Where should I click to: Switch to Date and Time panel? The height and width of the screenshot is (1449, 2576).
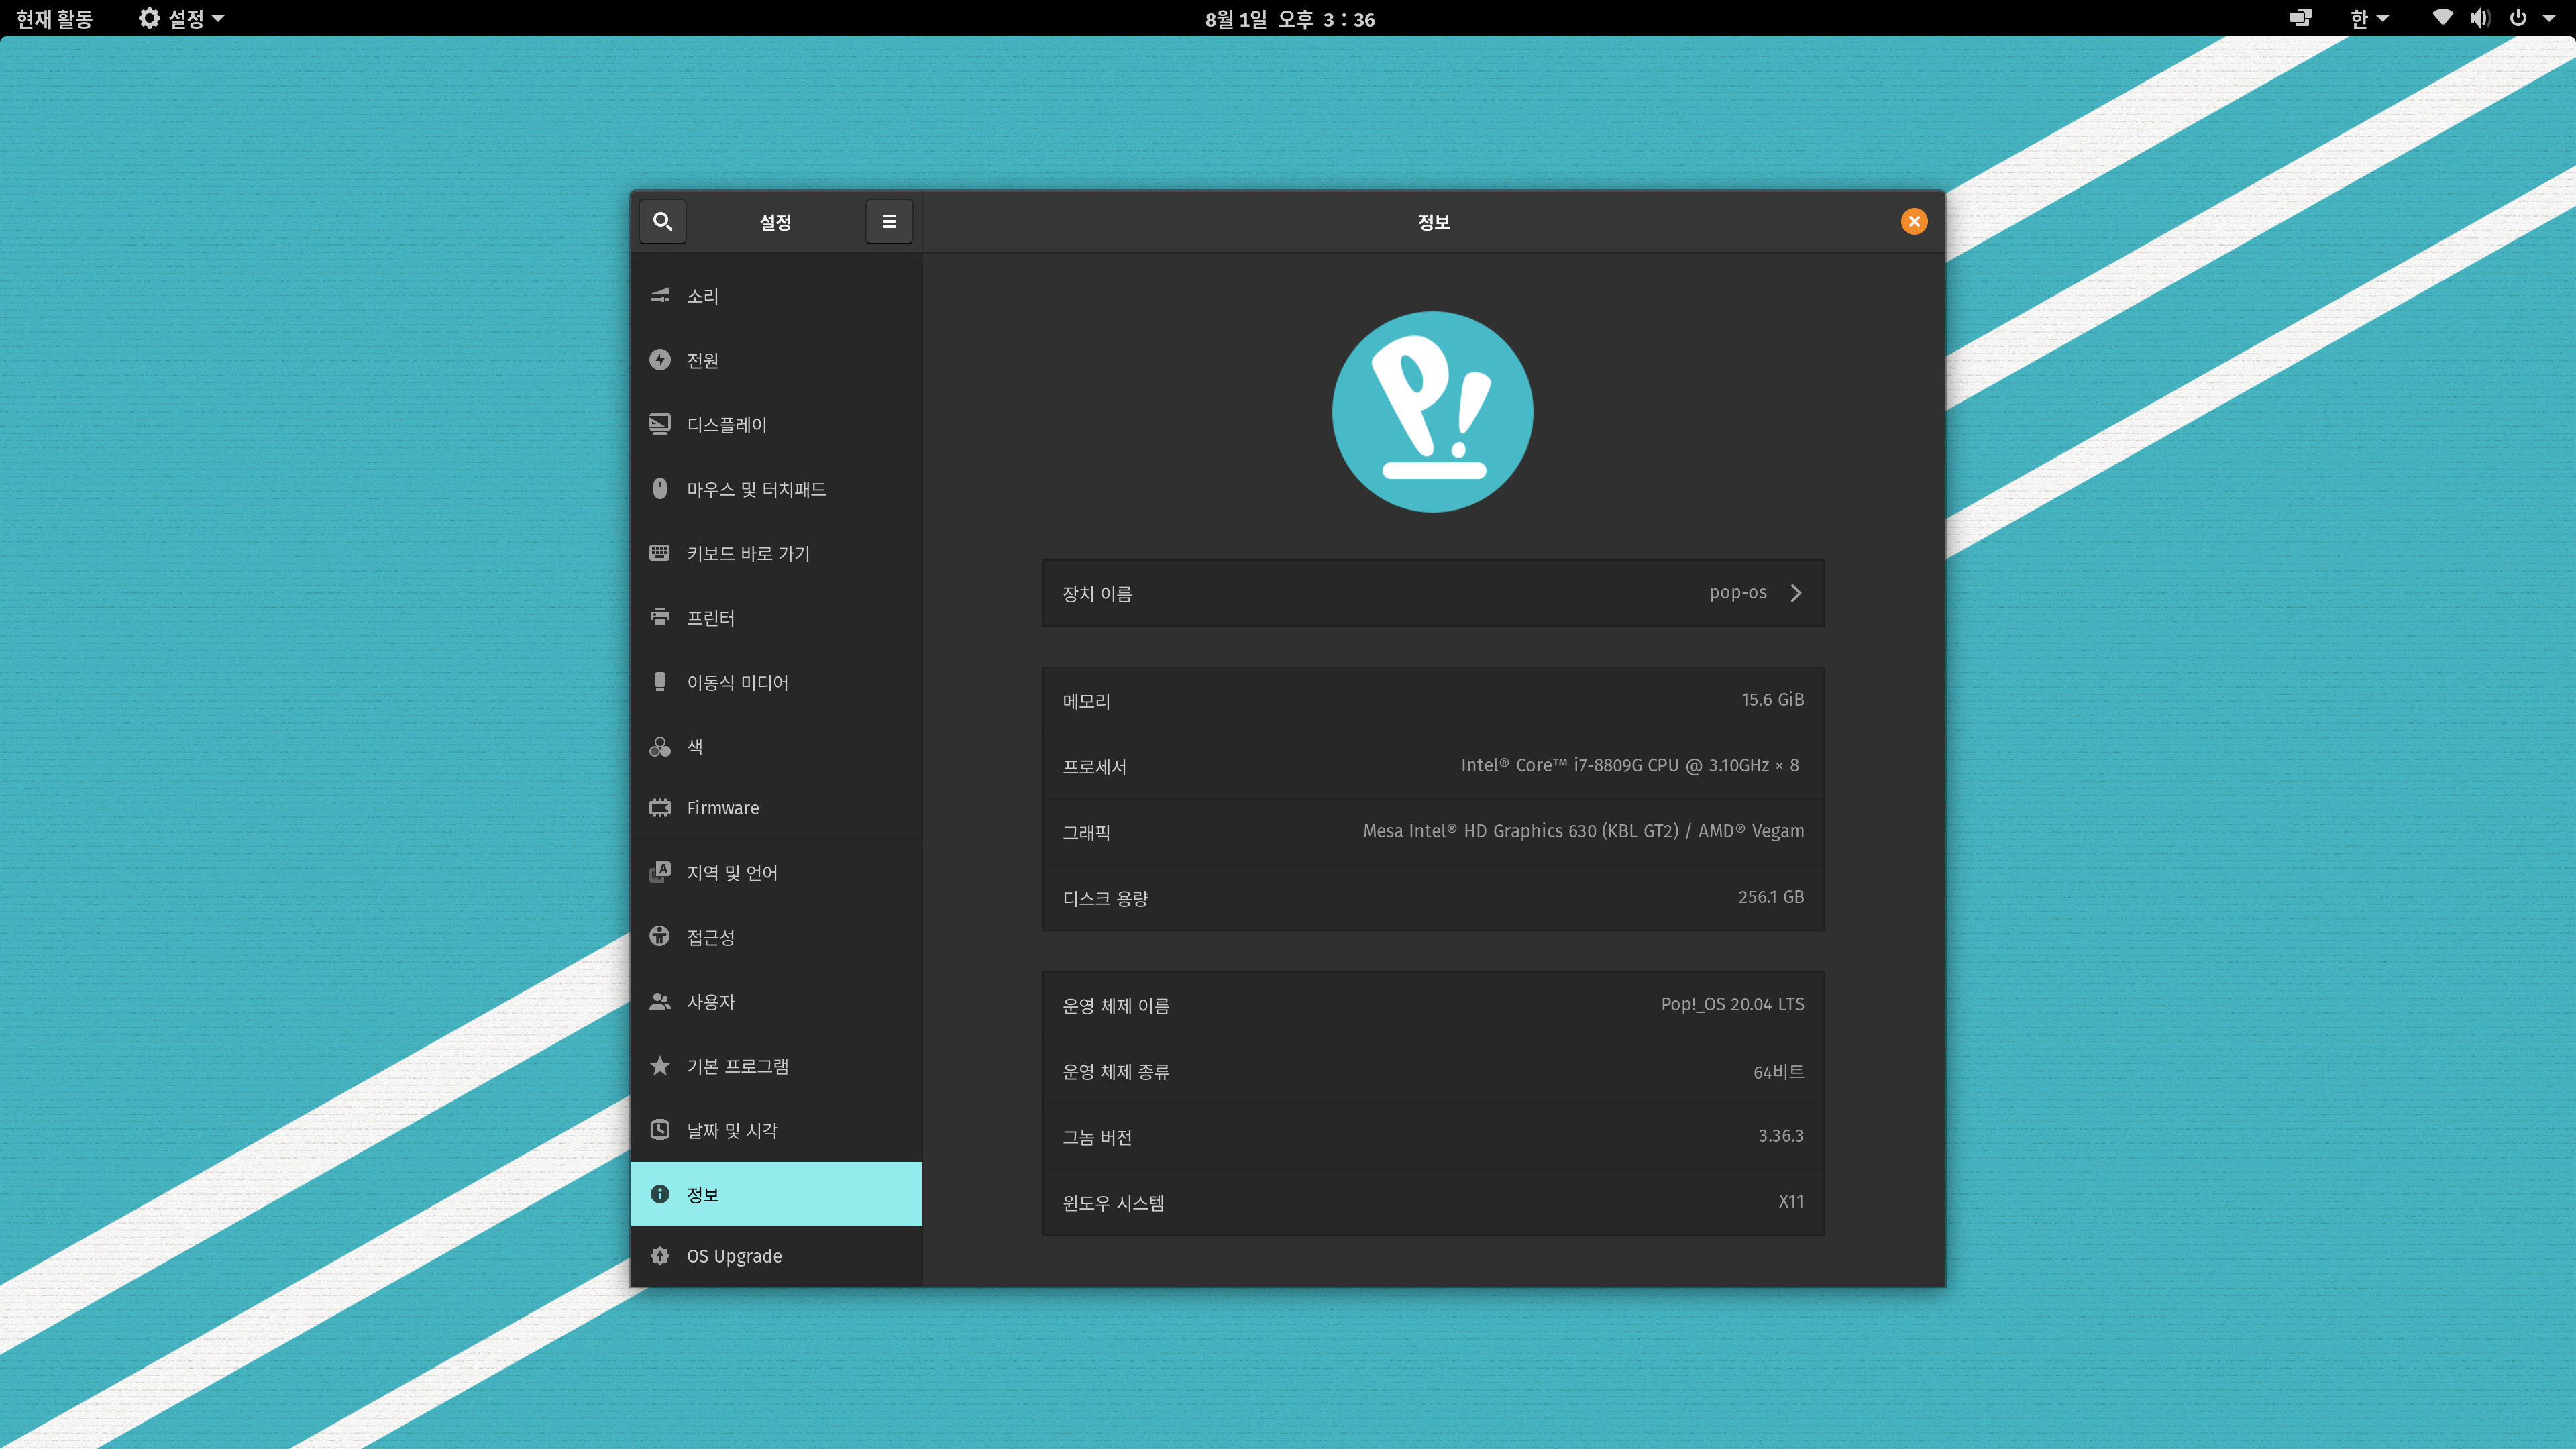(x=732, y=1130)
